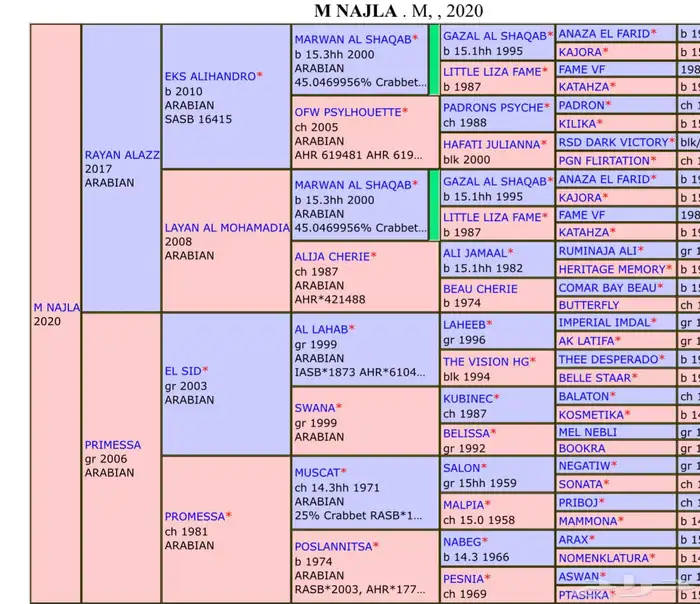The image size is (700, 604).
Task: Click HAFATI JULIANNA in the pedigree
Action: pyautogui.click(x=491, y=144)
